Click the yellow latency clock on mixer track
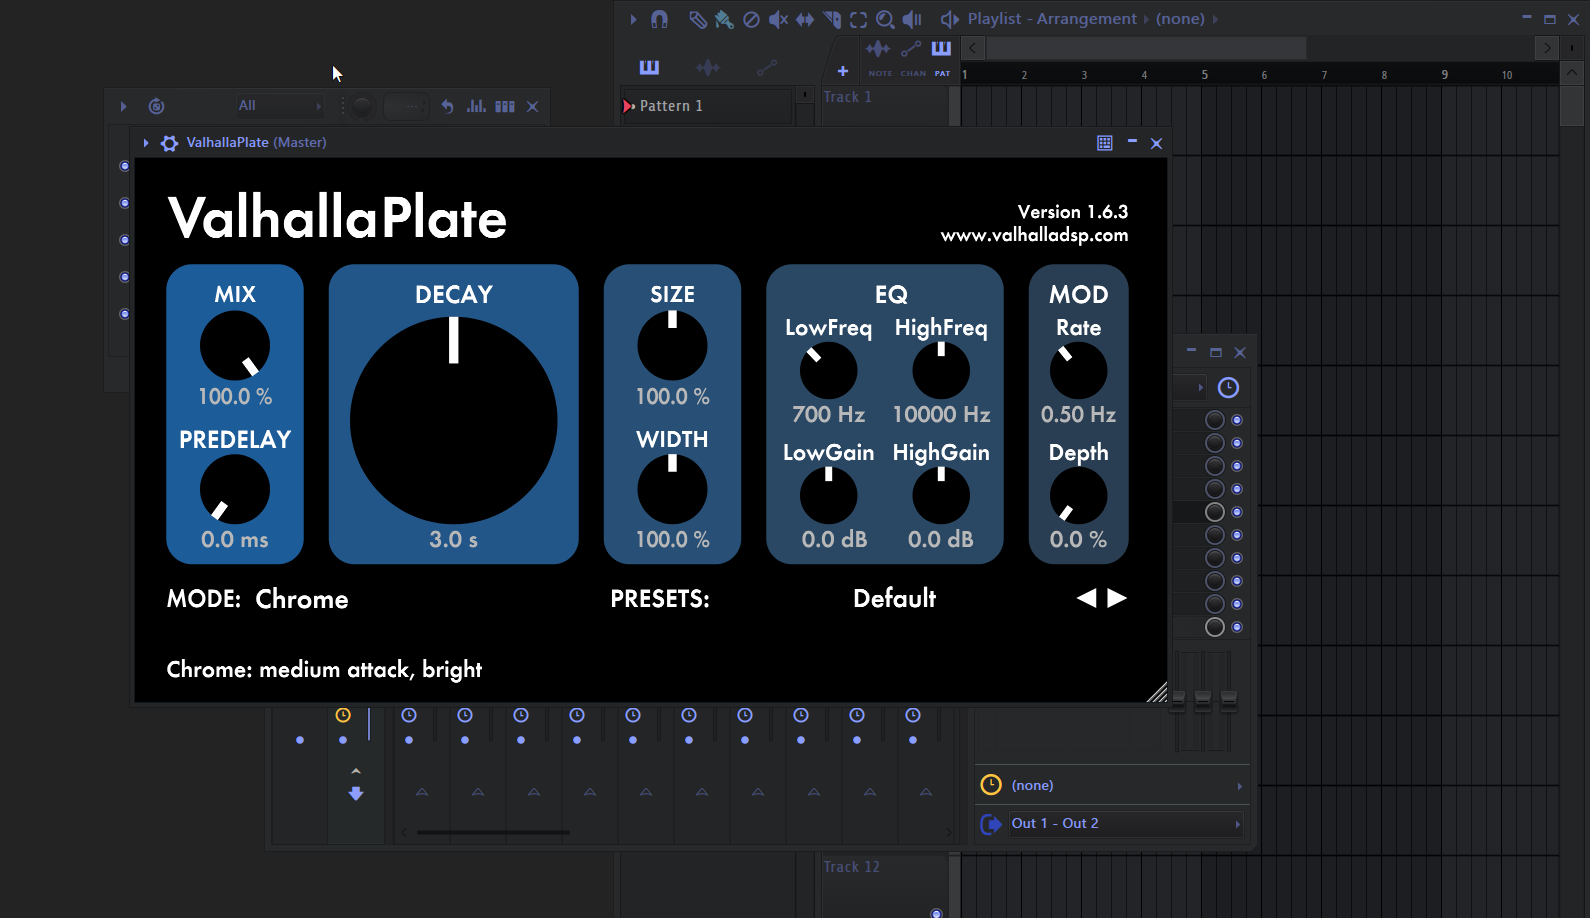 click(343, 715)
